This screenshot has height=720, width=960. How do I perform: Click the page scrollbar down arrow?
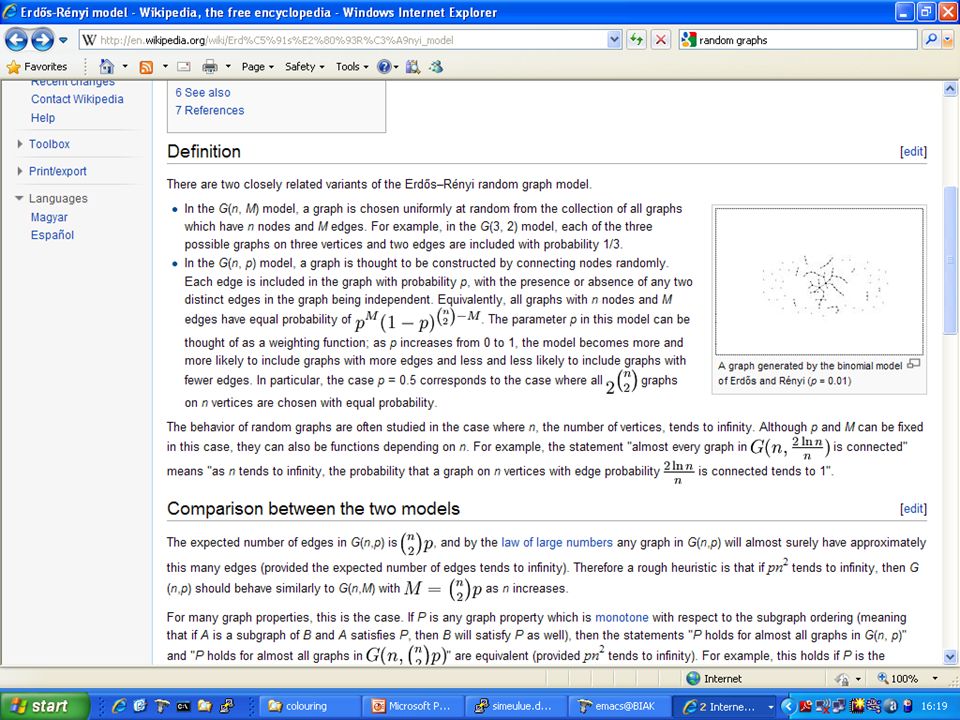click(x=950, y=658)
